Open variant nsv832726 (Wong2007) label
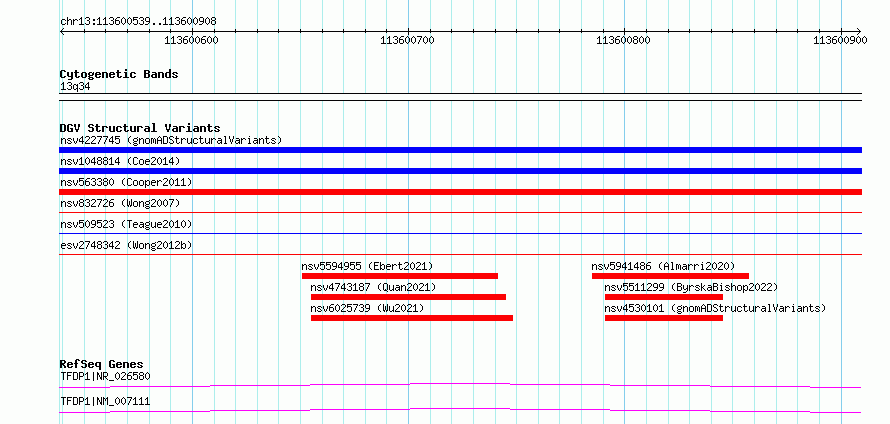The width and height of the screenshot is (890, 424). [x=120, y=203]
